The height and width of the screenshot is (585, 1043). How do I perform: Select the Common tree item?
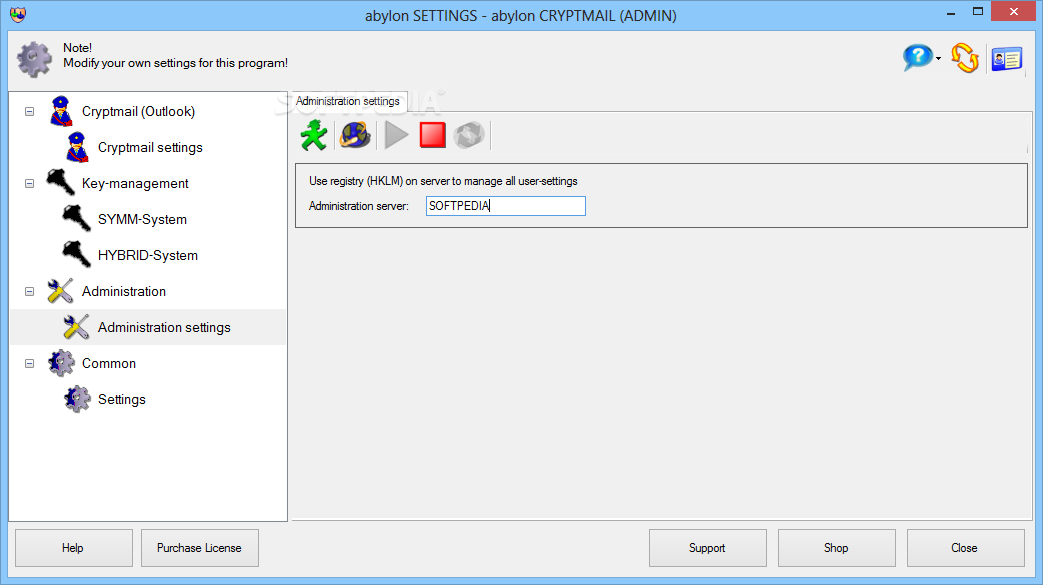[x=109, y=363]
